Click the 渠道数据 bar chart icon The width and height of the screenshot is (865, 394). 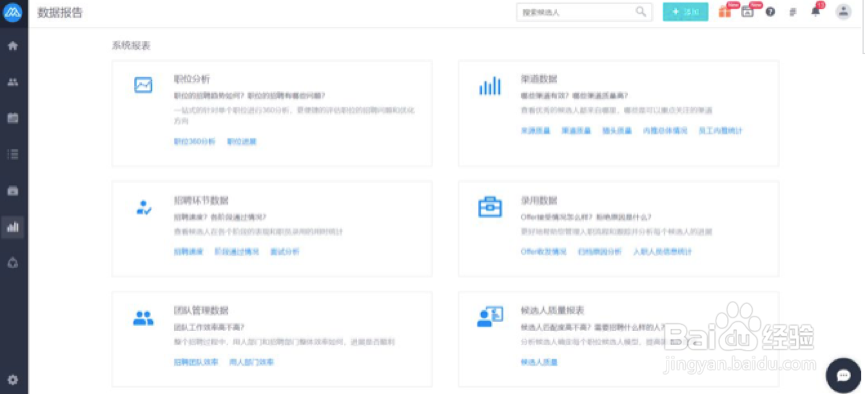[x=490, y=86]
